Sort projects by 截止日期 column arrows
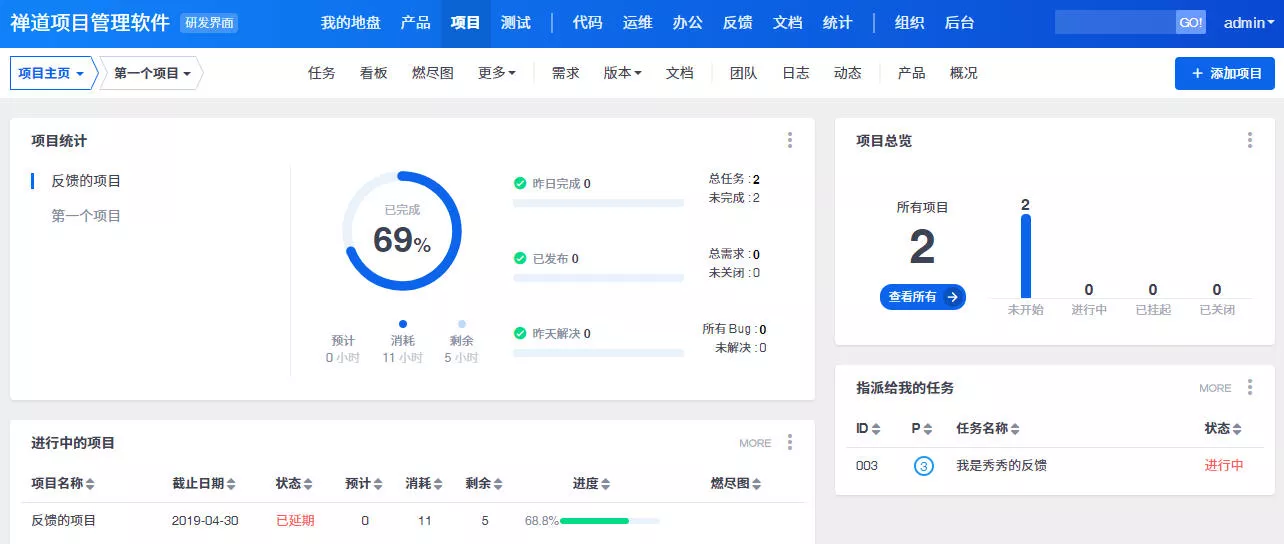The width and height of the screenshot is (1284, 544). [231, 484]
